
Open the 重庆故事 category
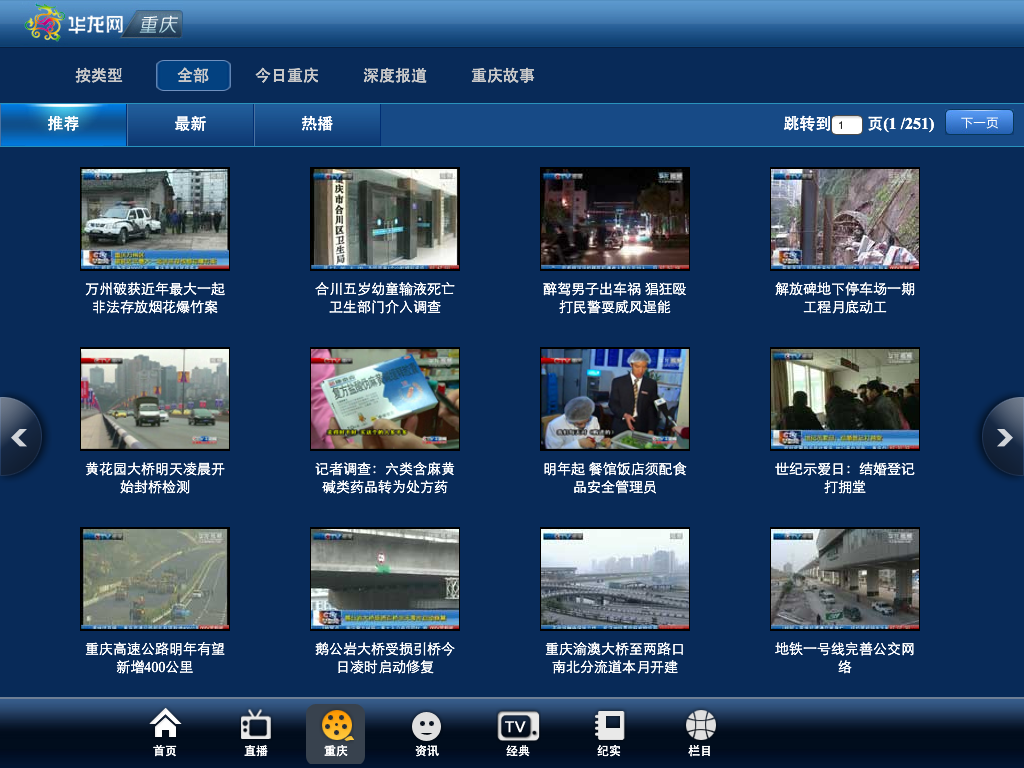(x=503, y=76)
